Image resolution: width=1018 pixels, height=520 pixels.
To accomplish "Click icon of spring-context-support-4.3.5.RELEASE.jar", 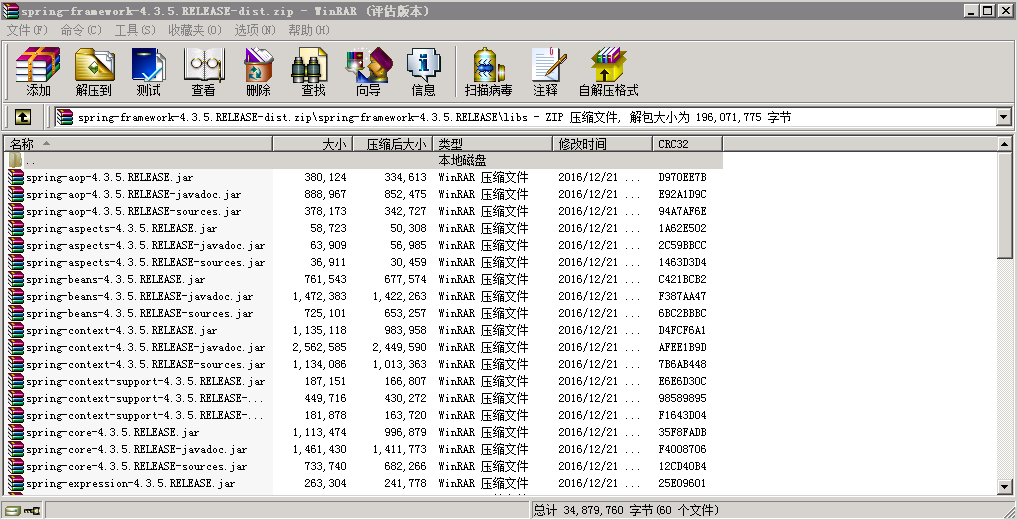I will 16,381.
